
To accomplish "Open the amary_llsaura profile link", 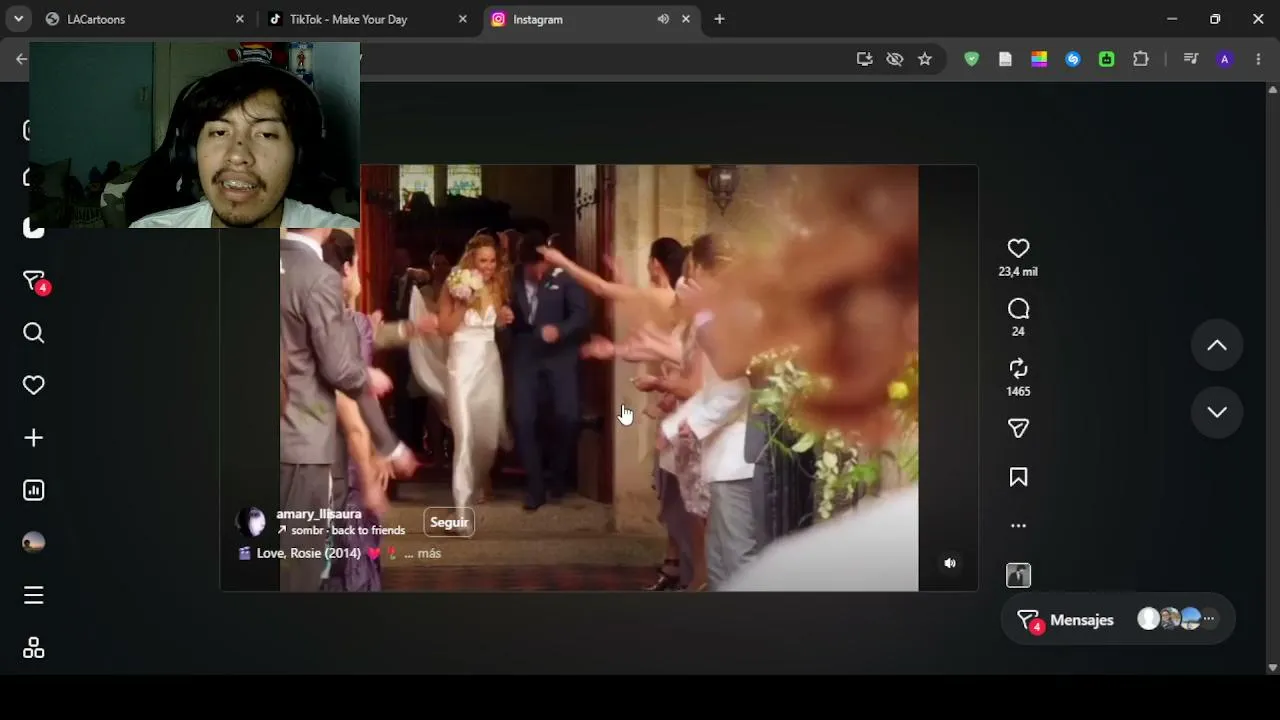I will (x=319, y=514).
